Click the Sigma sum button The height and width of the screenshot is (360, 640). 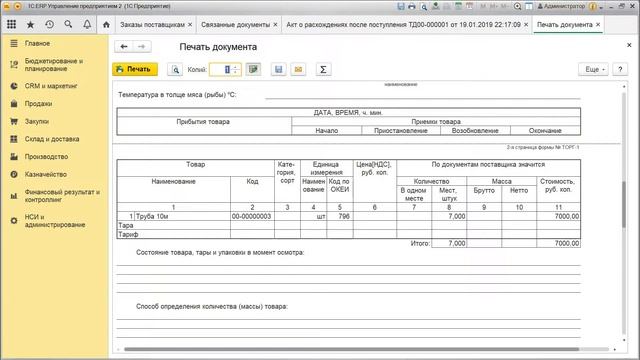coord(323,69)
